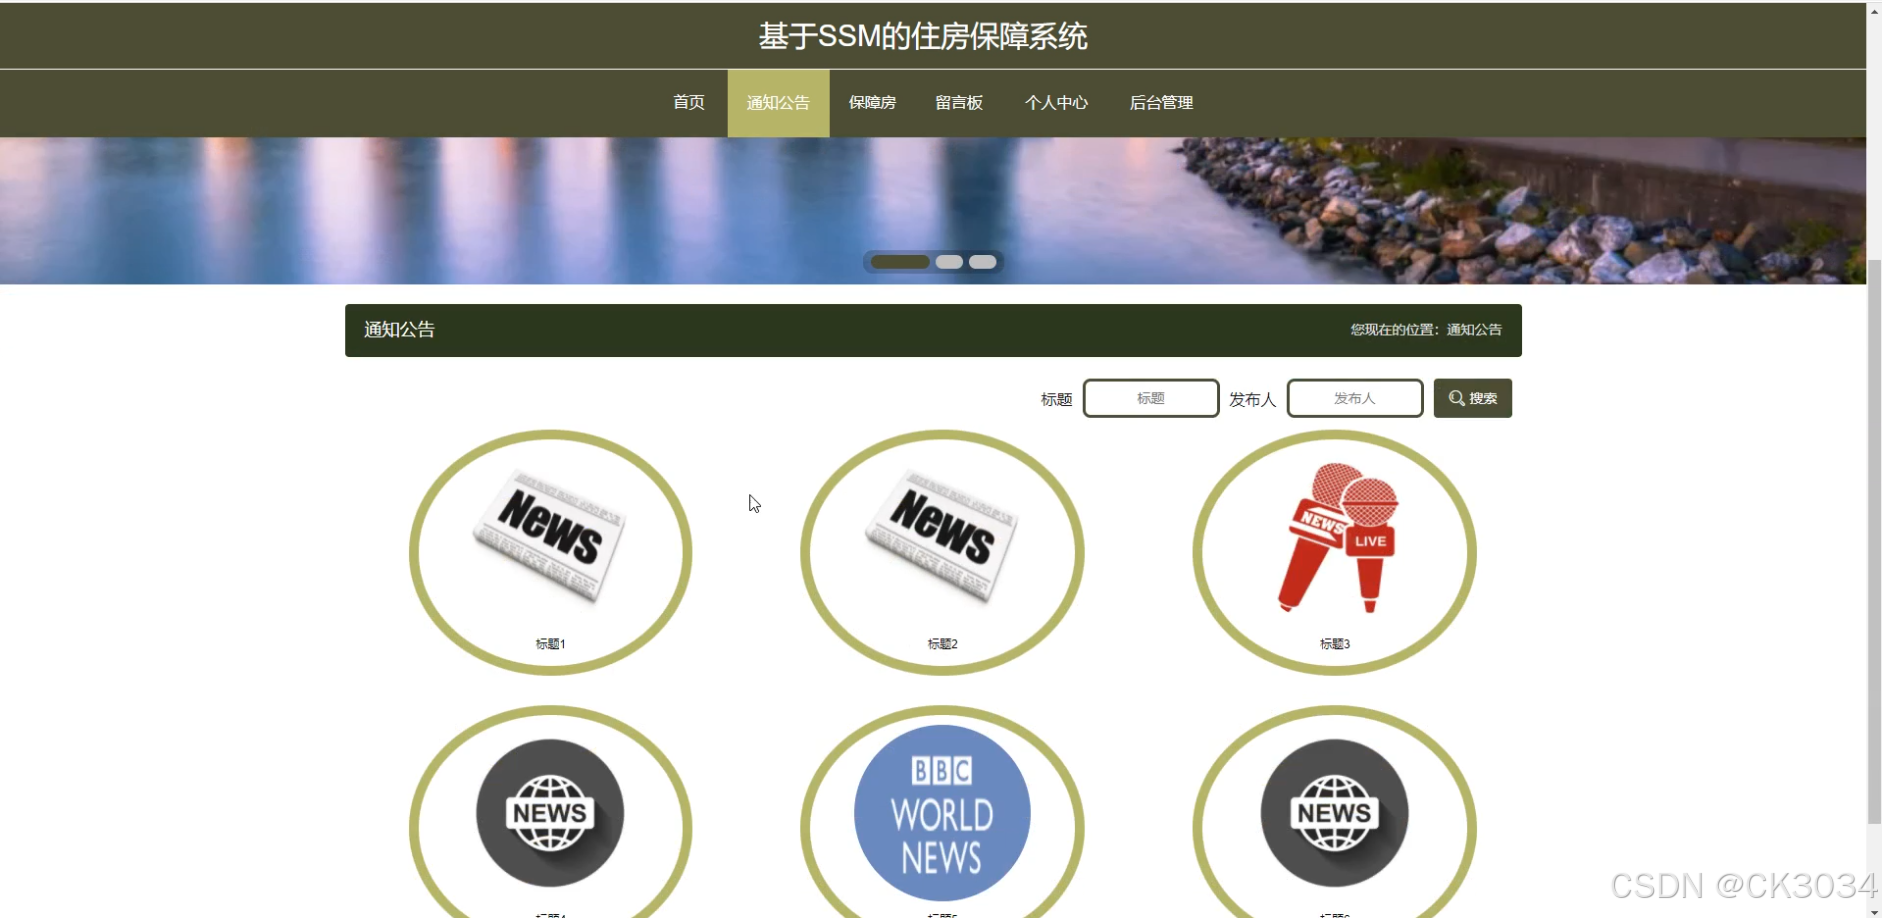The image size is (1882, 918).
Task: Click the 发布人 label beside the search field
Action: click(x=1252, y=400)
